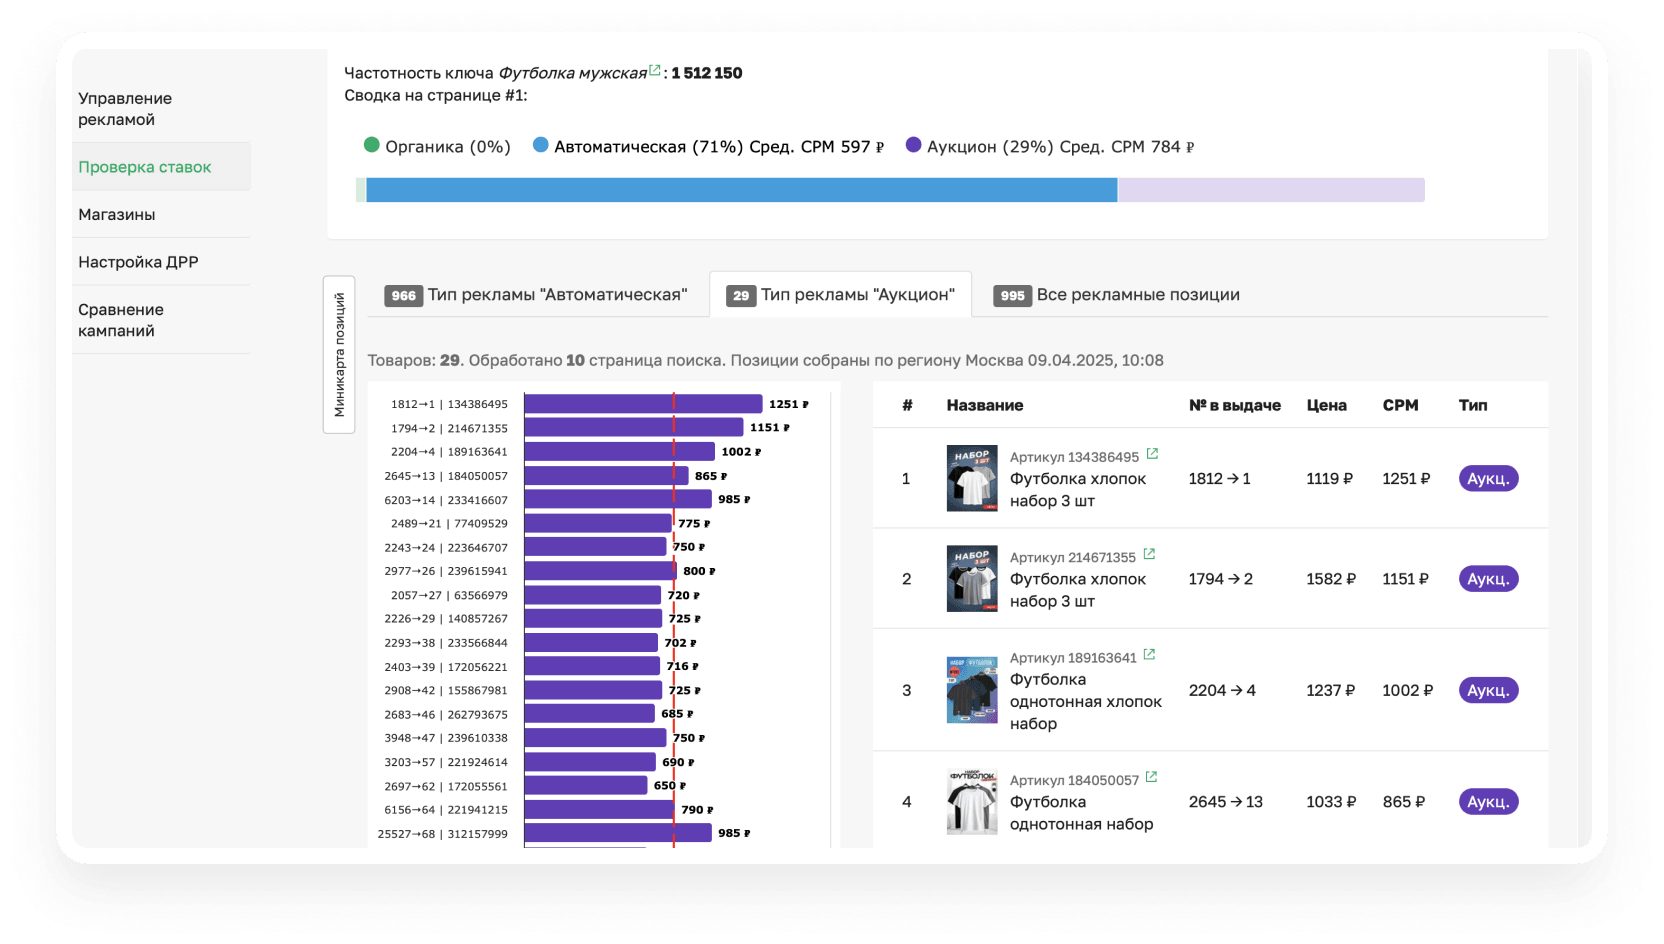The image size is (1664, 944).
Task: Click blue Автоматическая segment of summary bar
Action: (741, 190)
